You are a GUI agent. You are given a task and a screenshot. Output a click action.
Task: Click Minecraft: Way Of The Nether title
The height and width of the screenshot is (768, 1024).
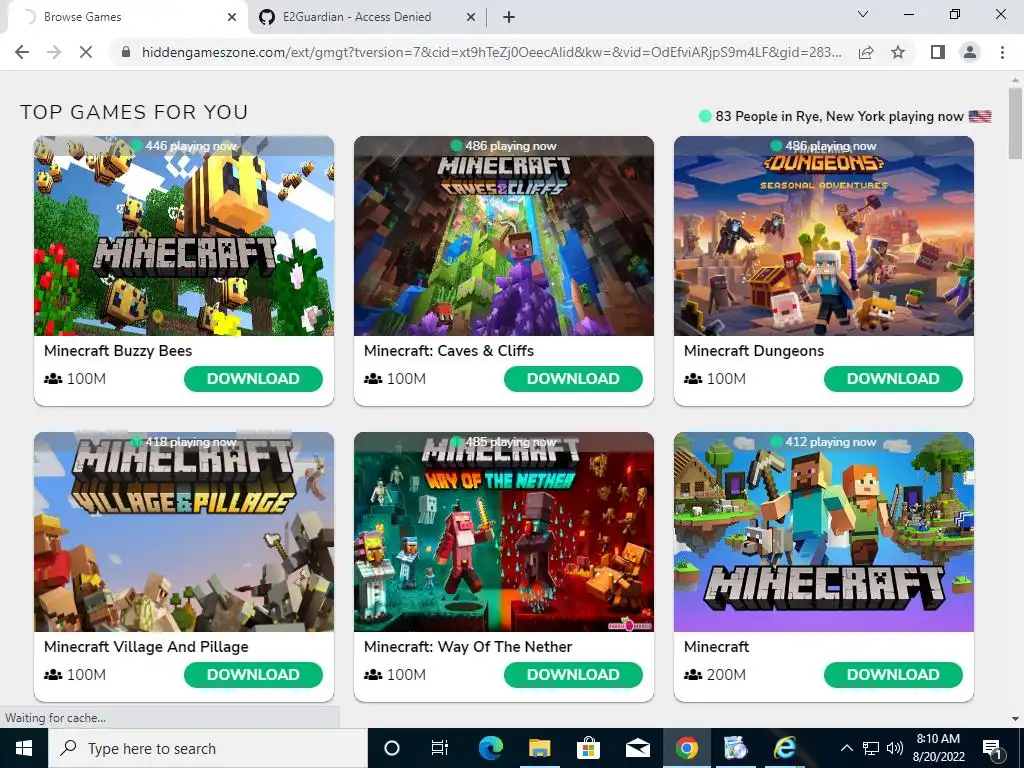(468, 647)
